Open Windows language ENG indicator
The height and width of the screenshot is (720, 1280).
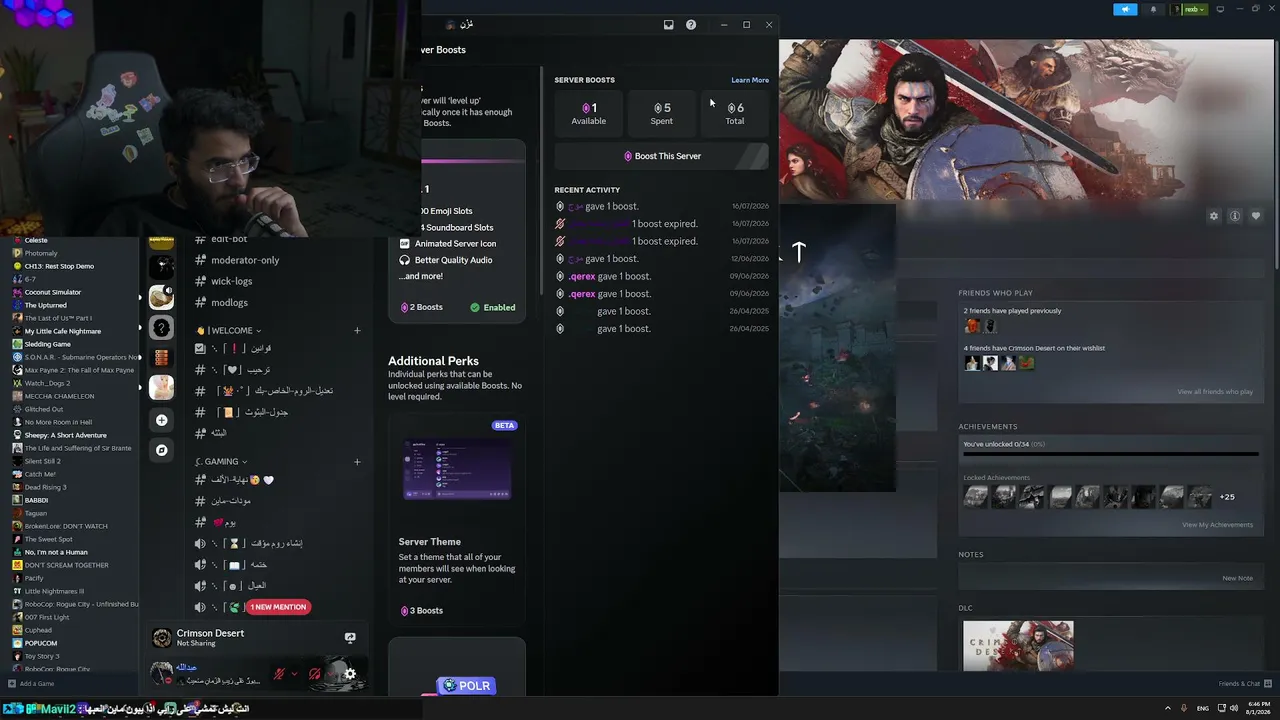1203,708
